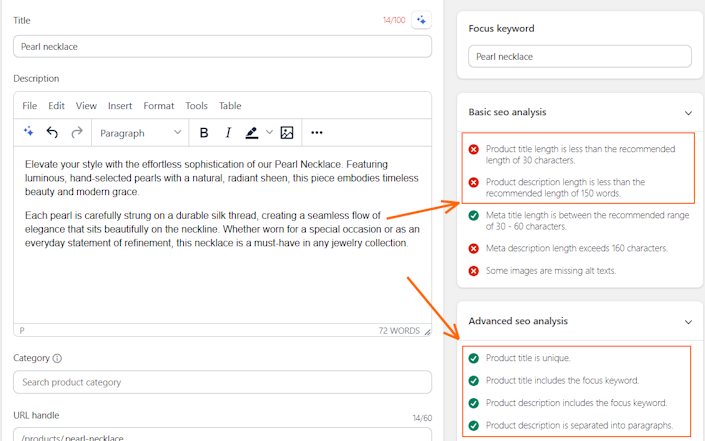Click 'Product title includes the focus keyword.' text
This screenshot has width=705, height=441.
[562, 380]
